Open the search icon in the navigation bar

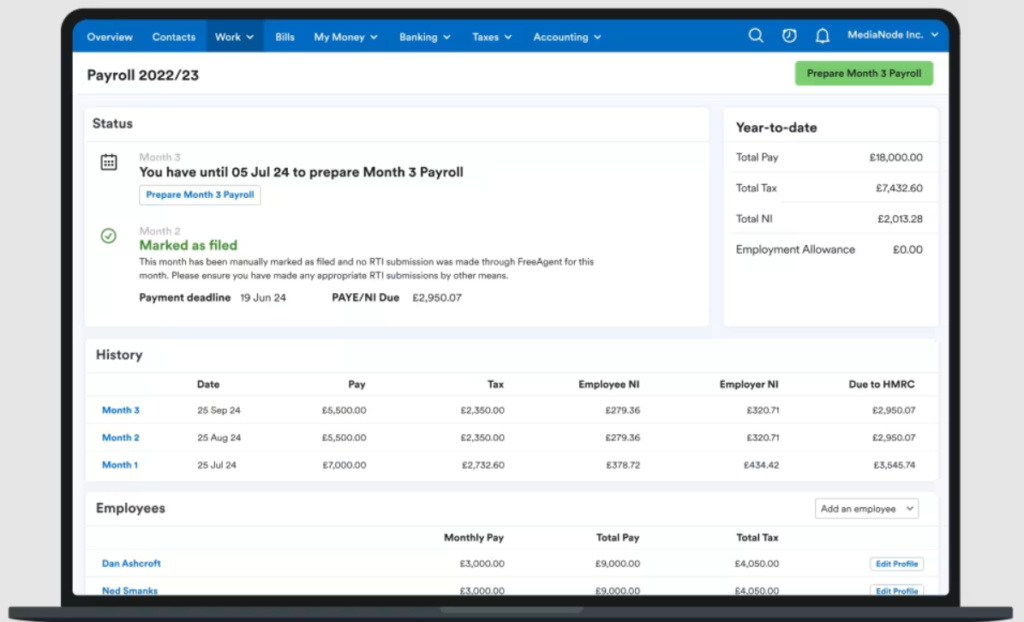point(756,36)
